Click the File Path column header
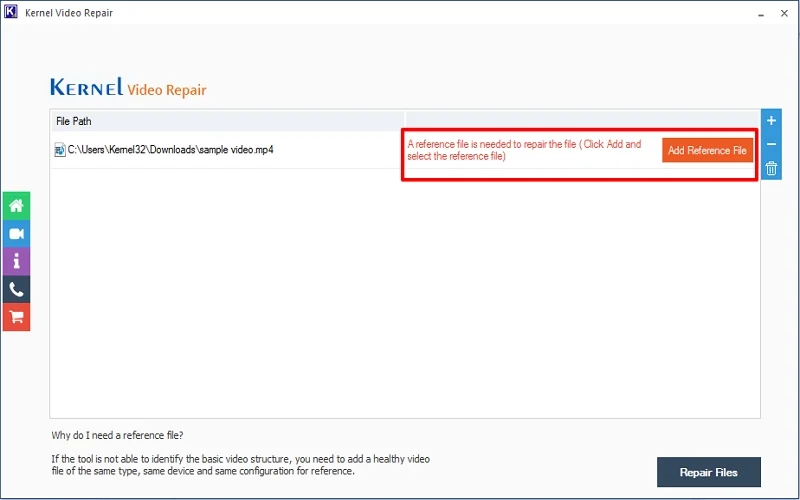 [x=228, y=121]
